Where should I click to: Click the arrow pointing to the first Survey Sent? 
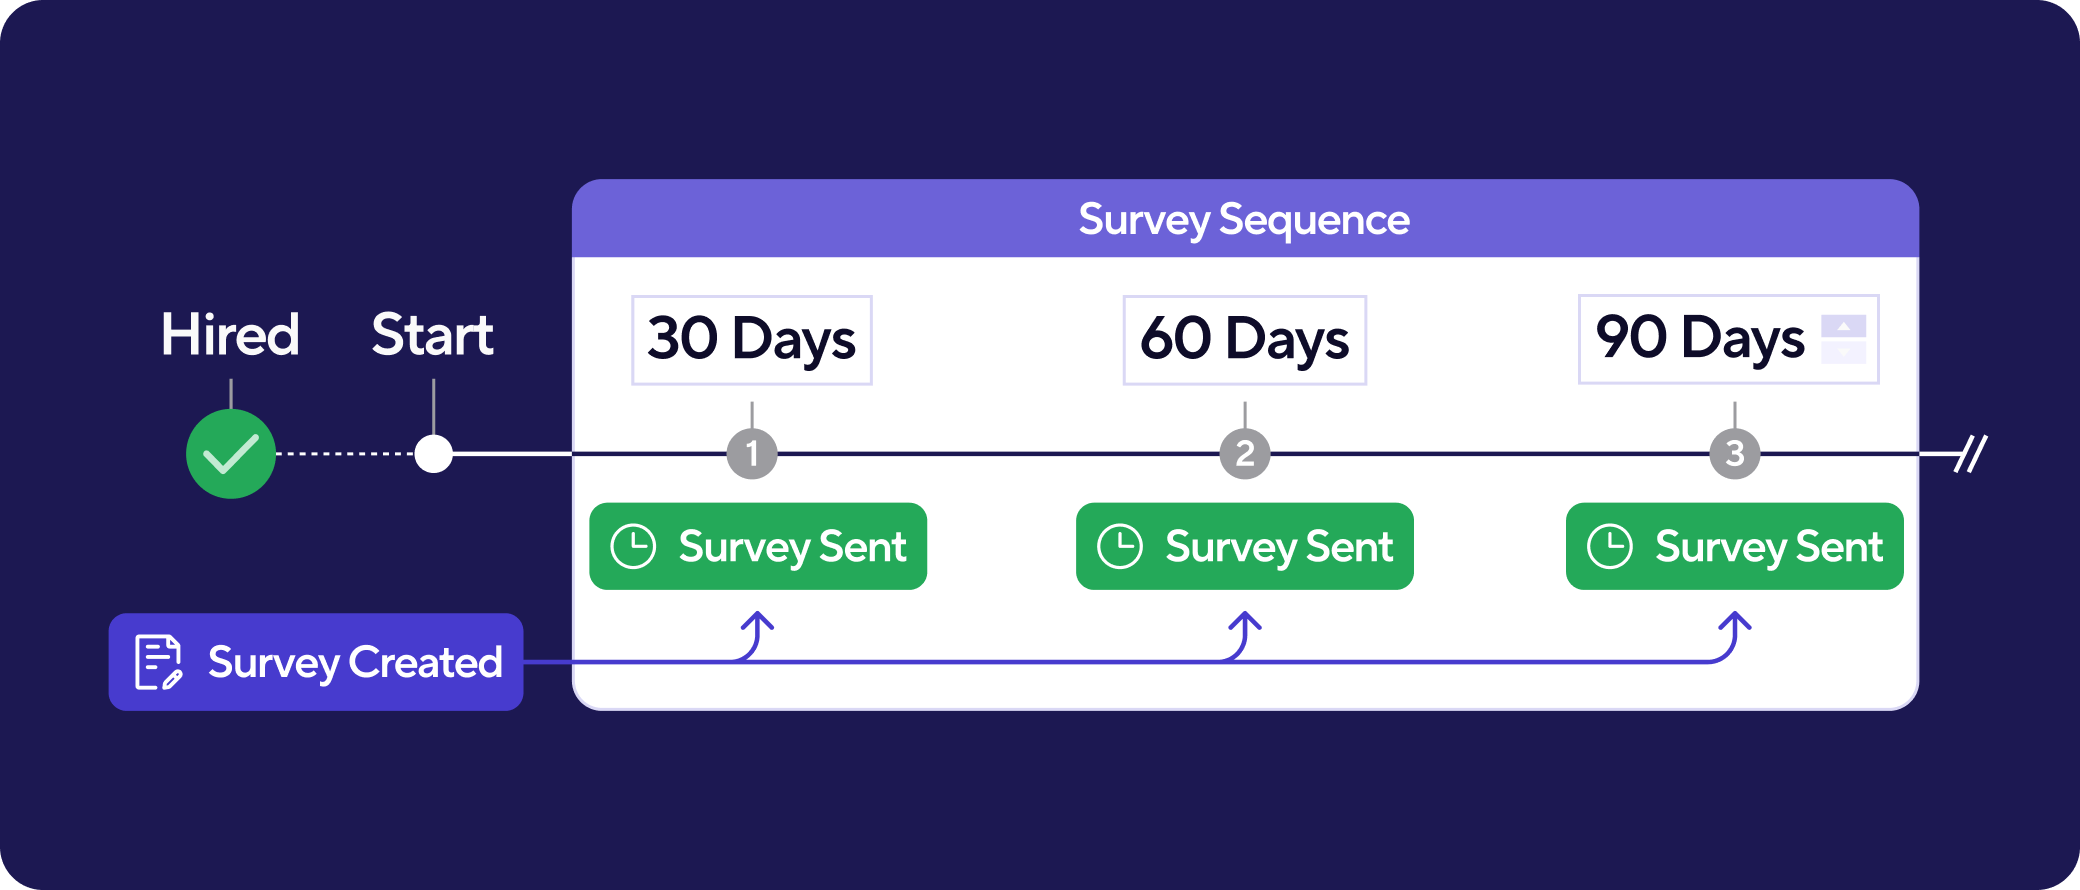(757, 630)
